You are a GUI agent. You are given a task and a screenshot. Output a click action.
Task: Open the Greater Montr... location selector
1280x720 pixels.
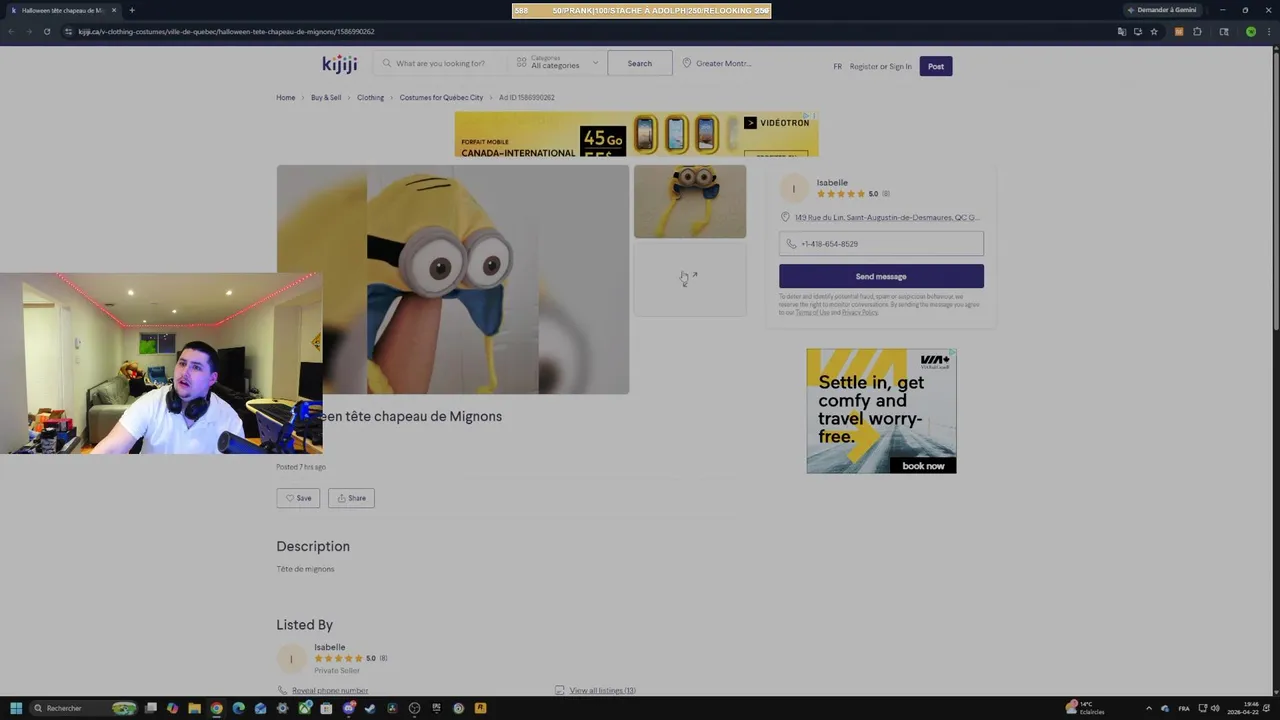pyautogui.click(x=717, y=63)
